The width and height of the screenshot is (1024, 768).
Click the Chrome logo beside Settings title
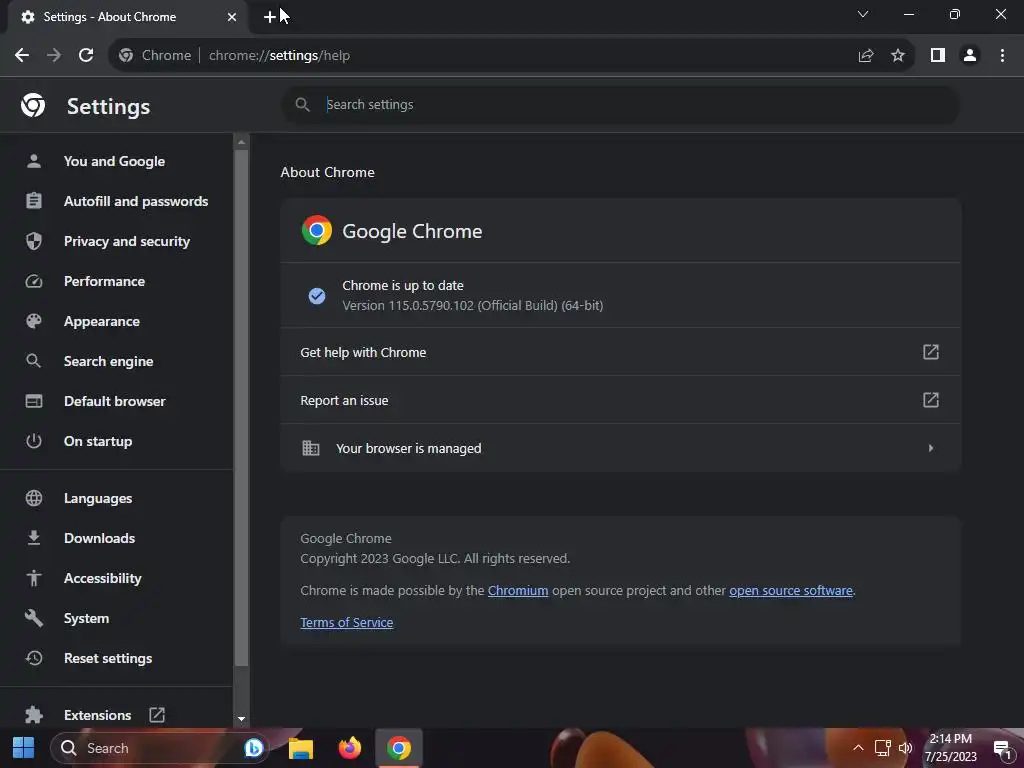(x=33, y=105)
